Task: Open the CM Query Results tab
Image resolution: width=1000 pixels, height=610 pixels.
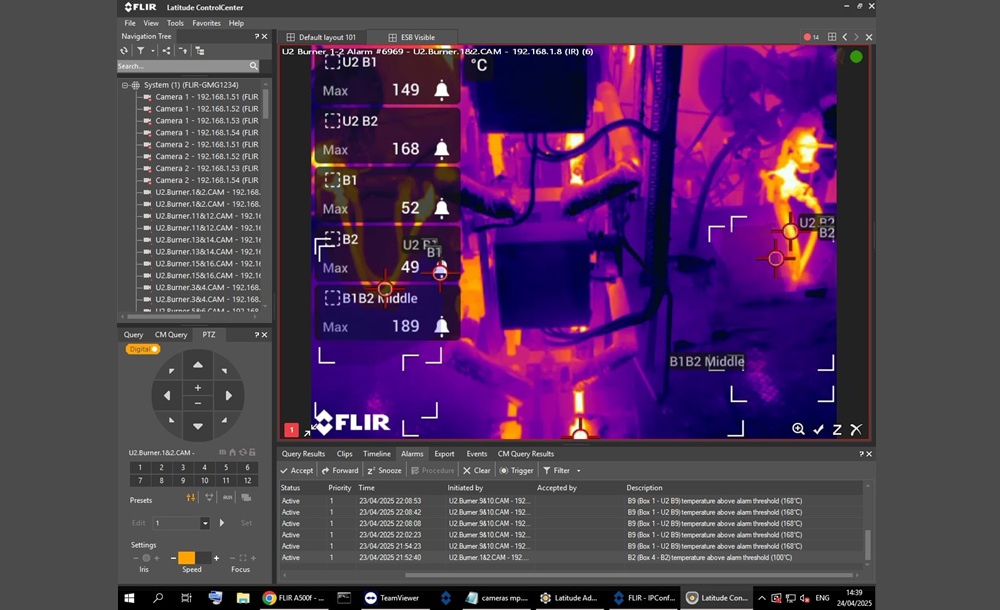Action: click(x=526, y=454)
